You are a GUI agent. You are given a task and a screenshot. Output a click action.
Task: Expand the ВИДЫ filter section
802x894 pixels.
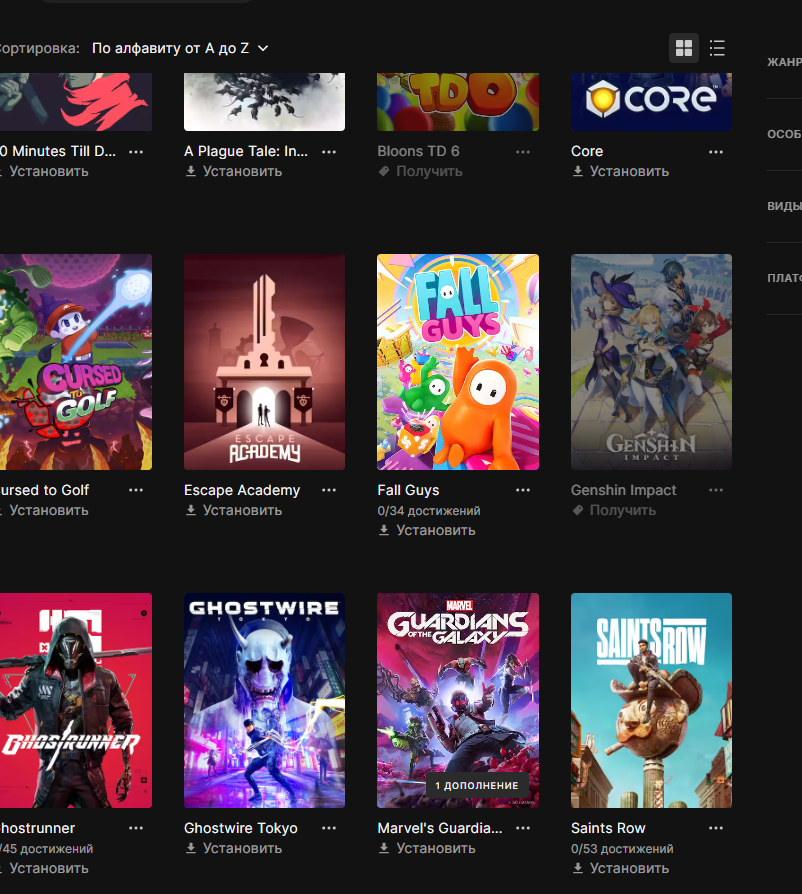(784, 206)
